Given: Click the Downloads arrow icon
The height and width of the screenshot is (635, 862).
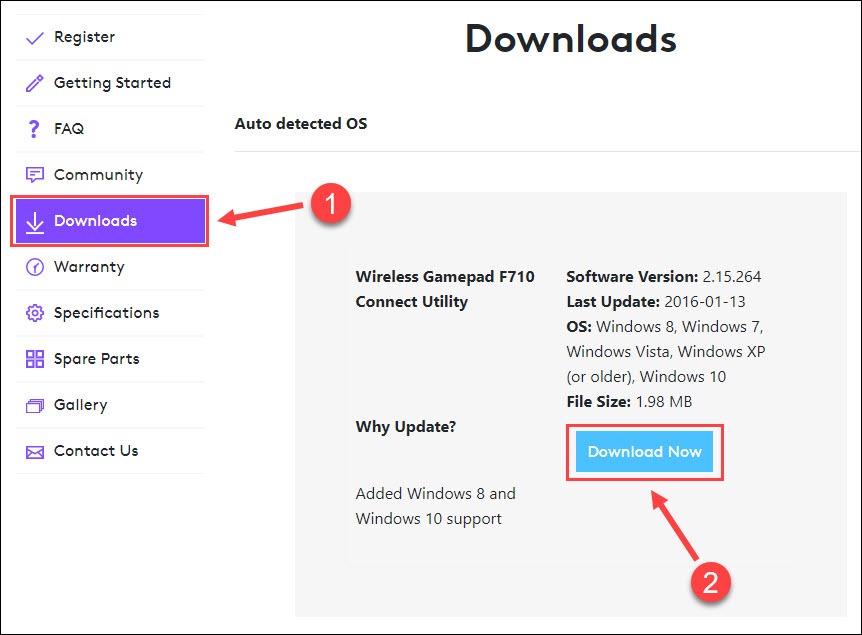Looking at the screenshot, I should point(35,221).
